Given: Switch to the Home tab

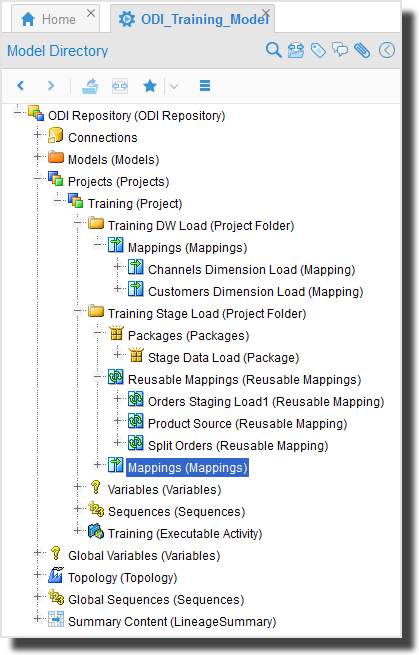Looking at the screenshot, I should point(56,19).
